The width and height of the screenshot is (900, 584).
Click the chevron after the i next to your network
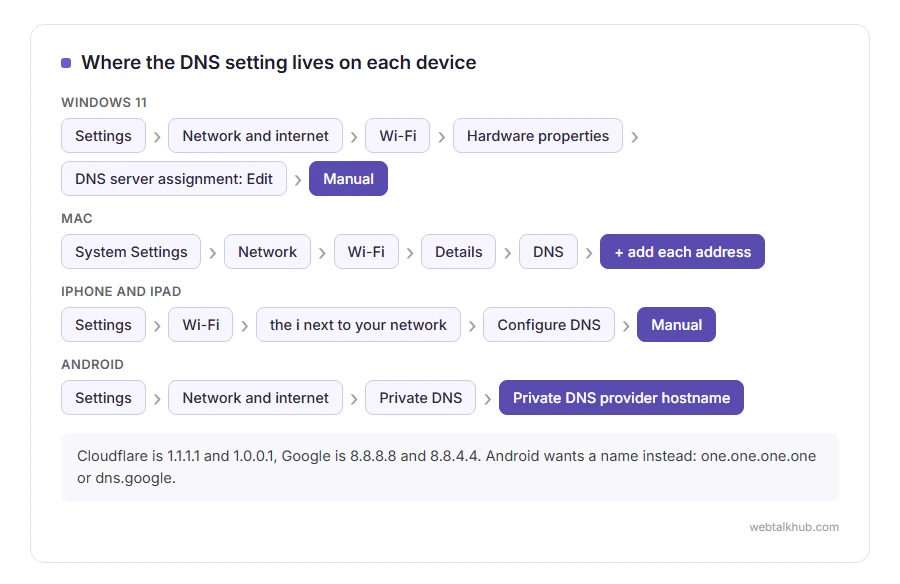point(472,326)
